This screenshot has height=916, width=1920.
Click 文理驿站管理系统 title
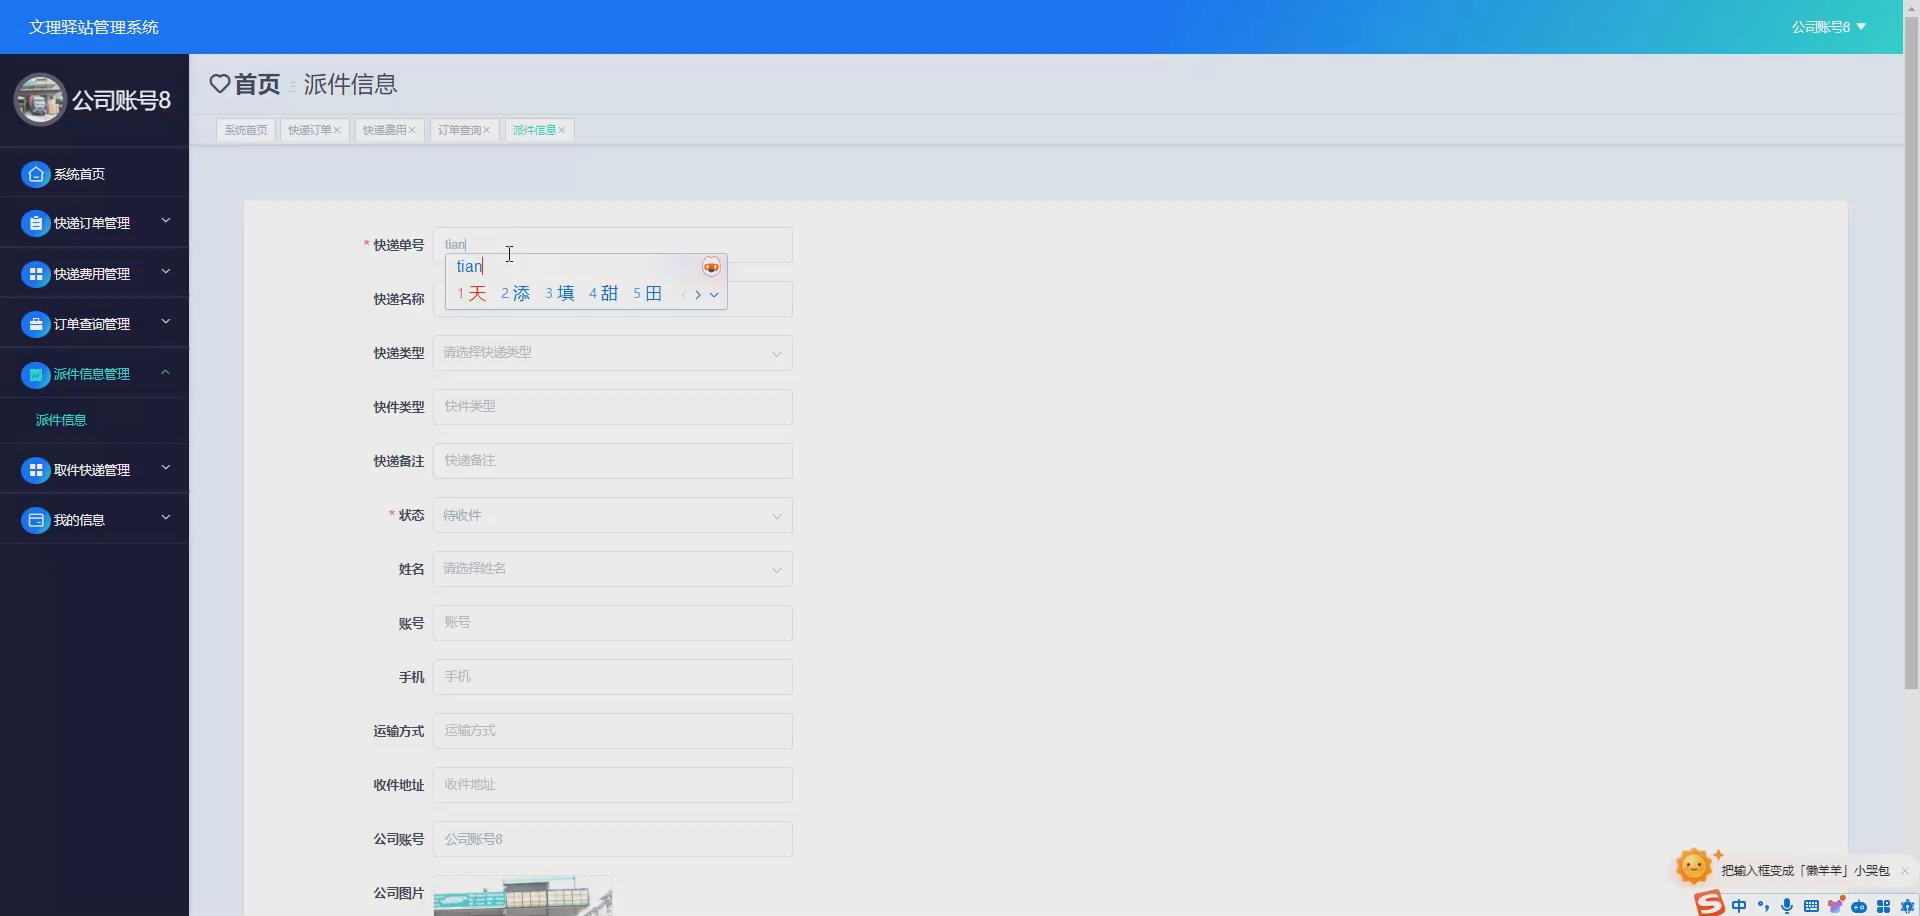94,27
